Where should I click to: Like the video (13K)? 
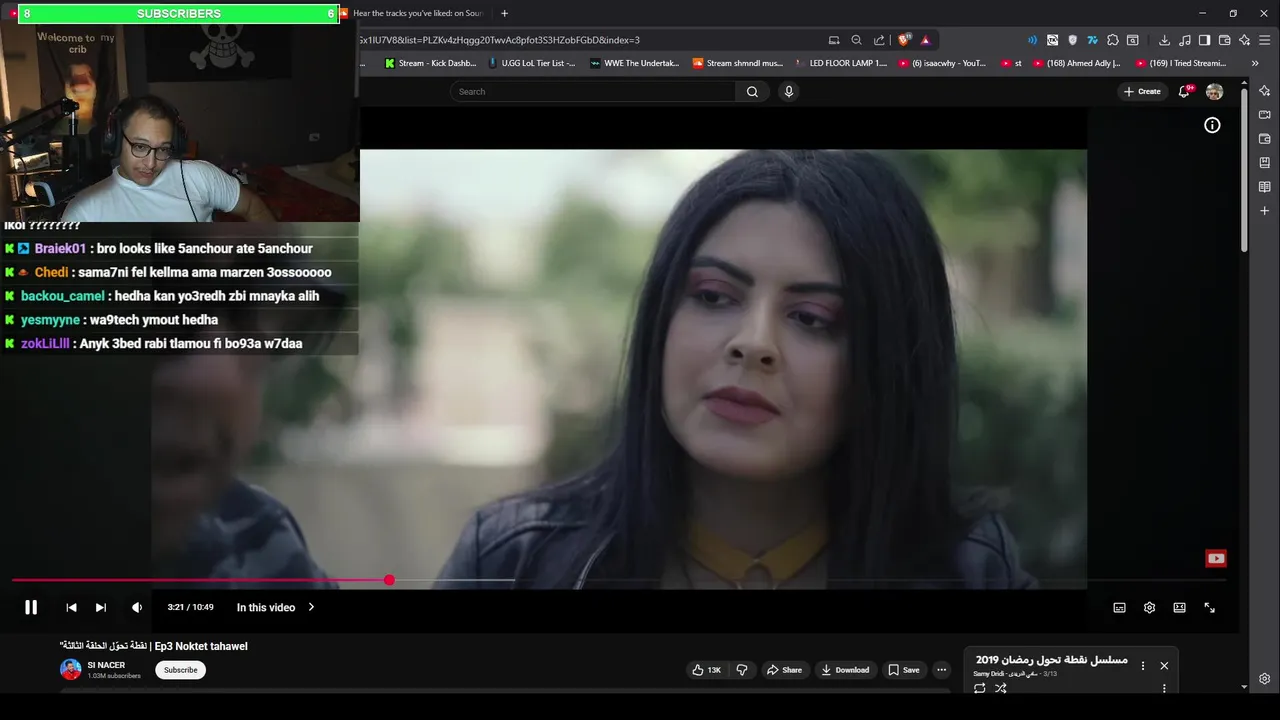(706, 670)
